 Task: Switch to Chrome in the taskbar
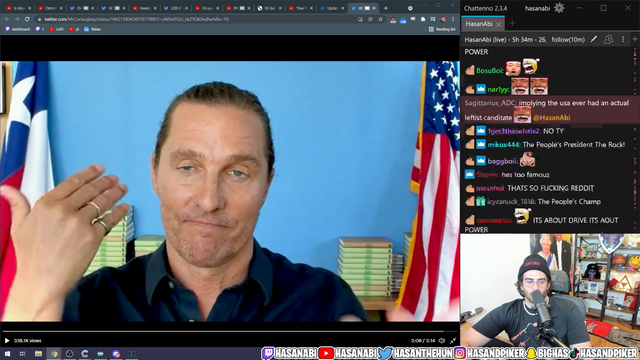click(x=54, y=353)
